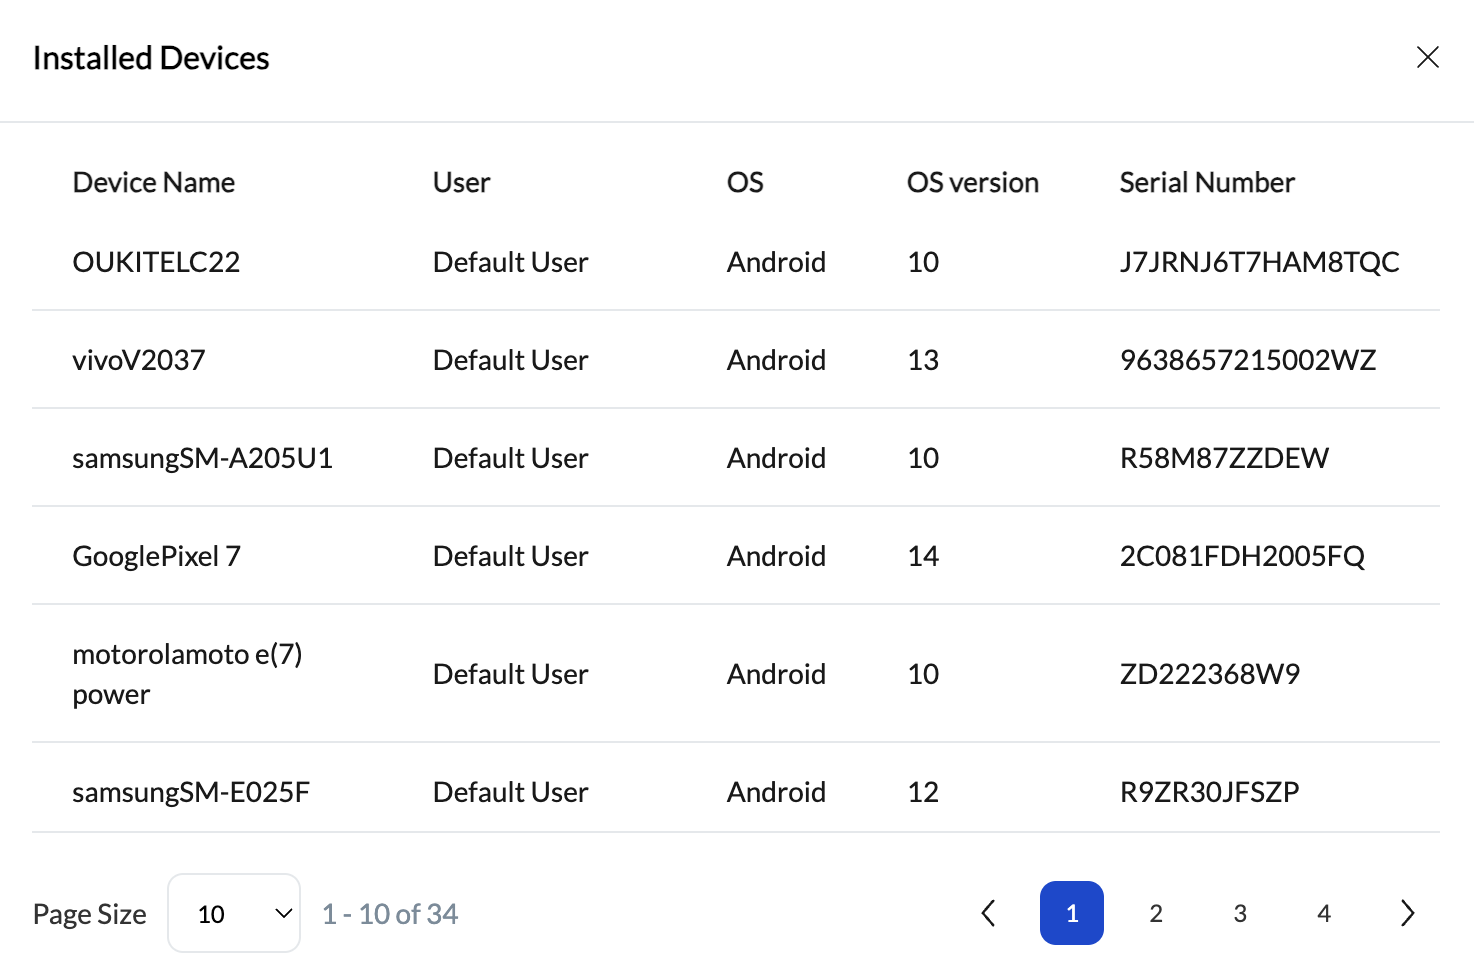The image size is (1474, 979).
Task: Go to previous page using left chevron
Action: coord(988,913)
